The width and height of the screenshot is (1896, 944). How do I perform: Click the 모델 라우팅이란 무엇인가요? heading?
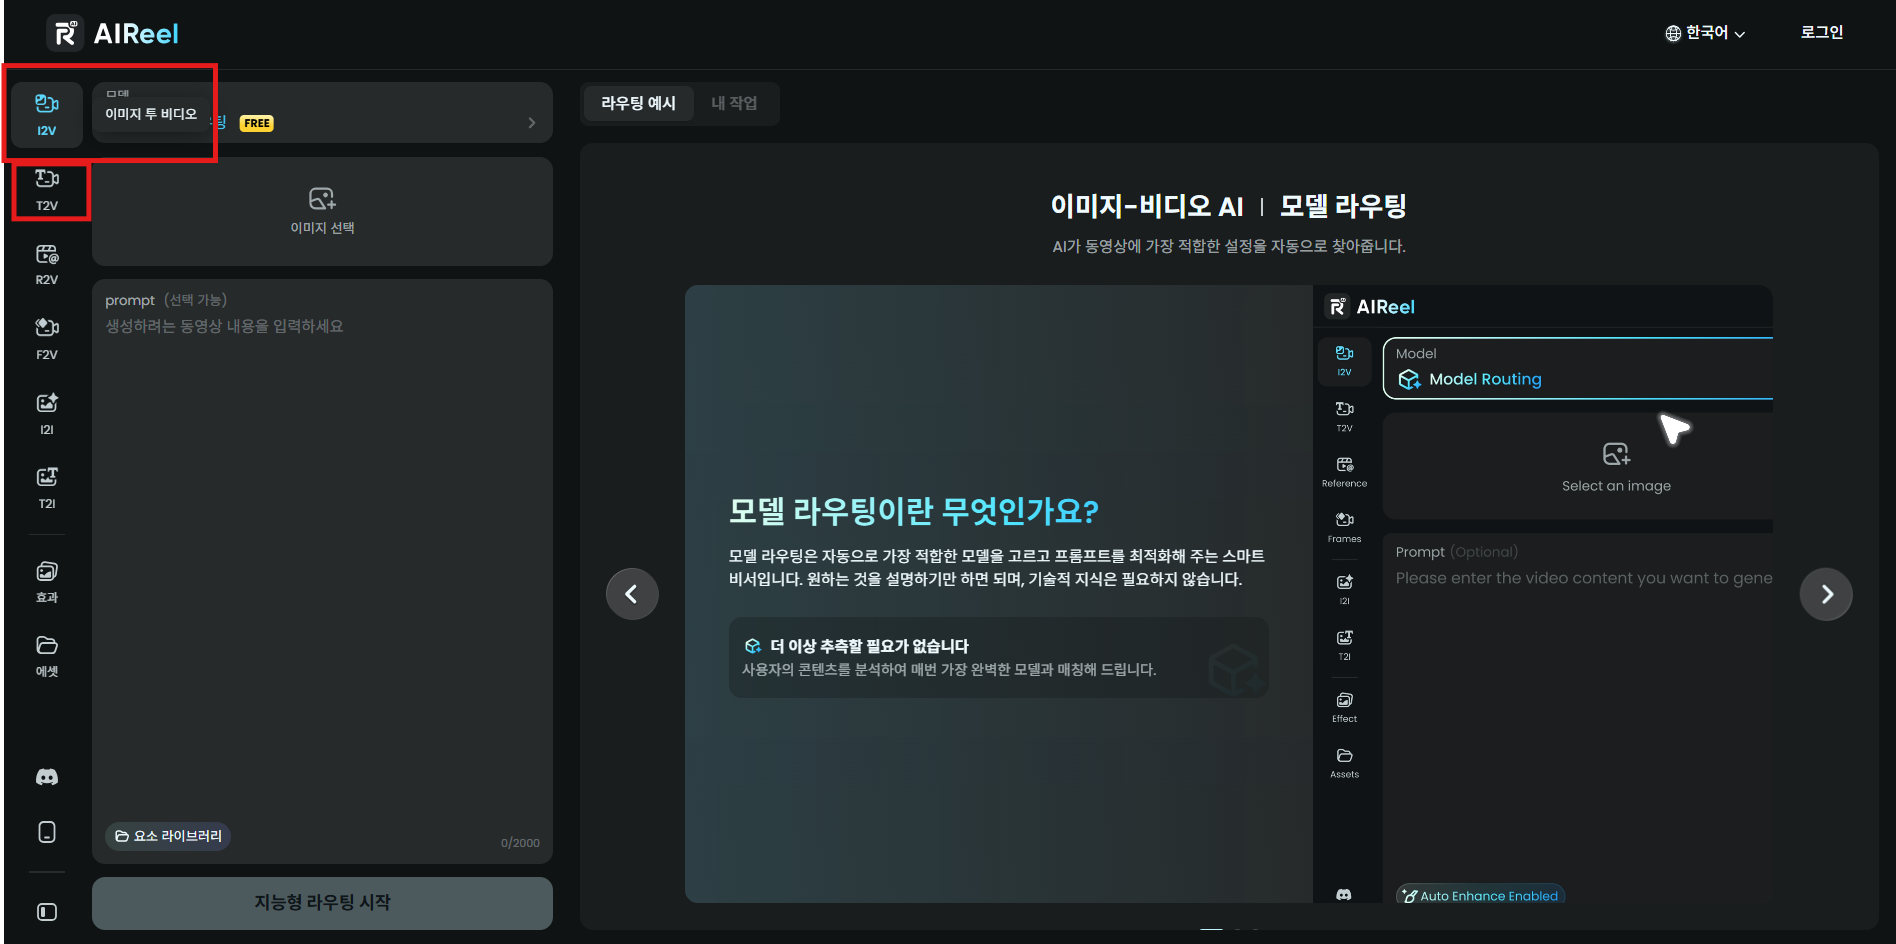[x=913, y=511]
